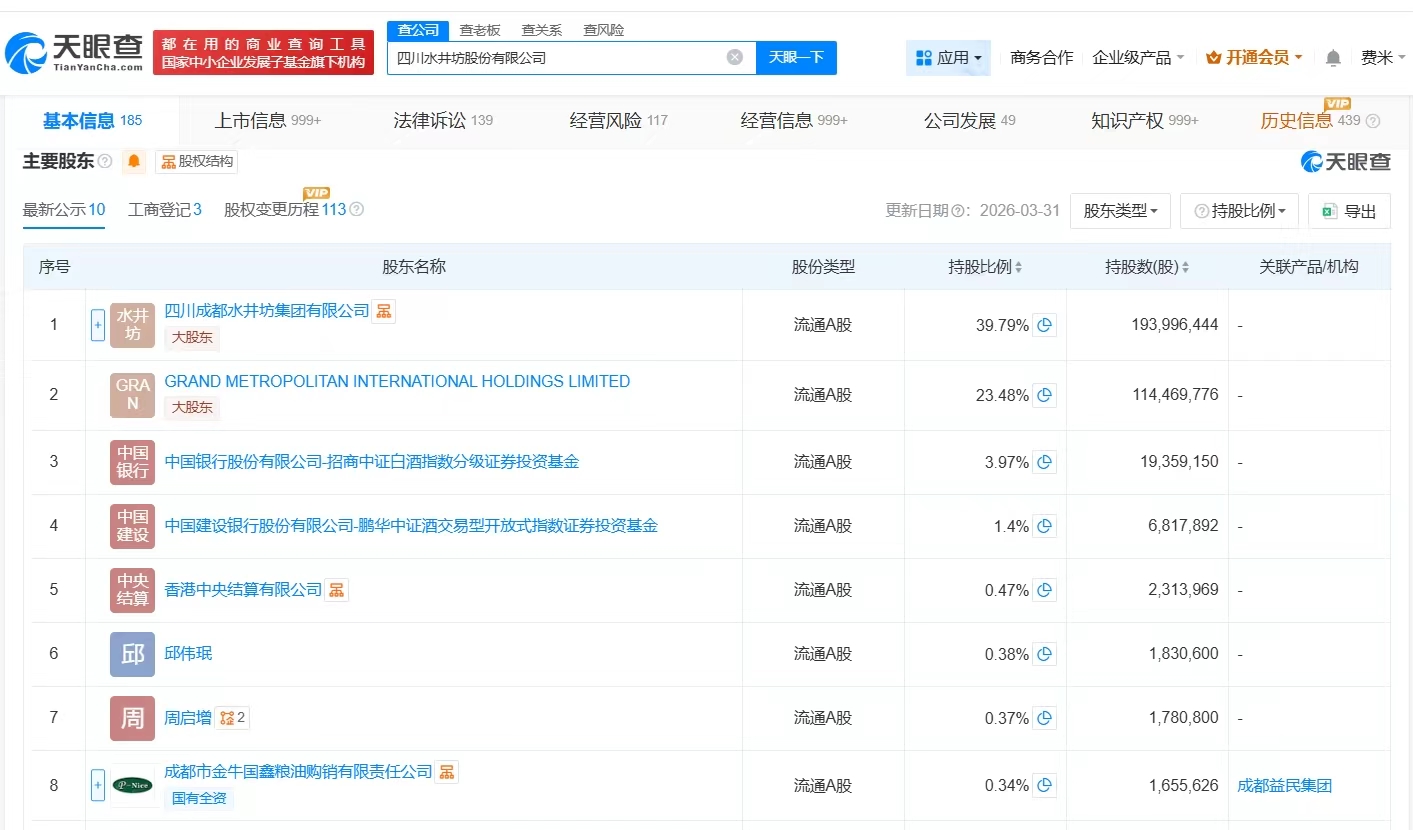The width and height of the screenshot is (1413, 830).
Task: Click the P-Nice logo of row 8
Action: click(132, 785)
